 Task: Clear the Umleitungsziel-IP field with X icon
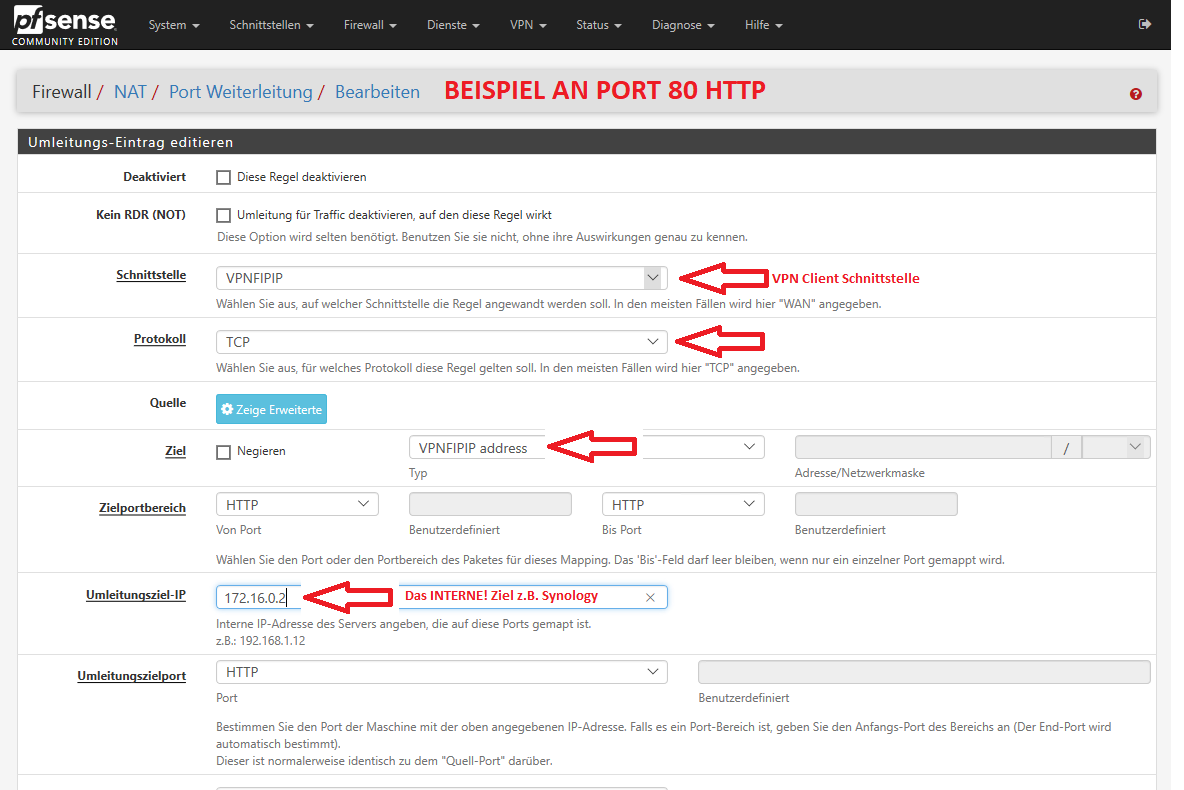point(650,597)
